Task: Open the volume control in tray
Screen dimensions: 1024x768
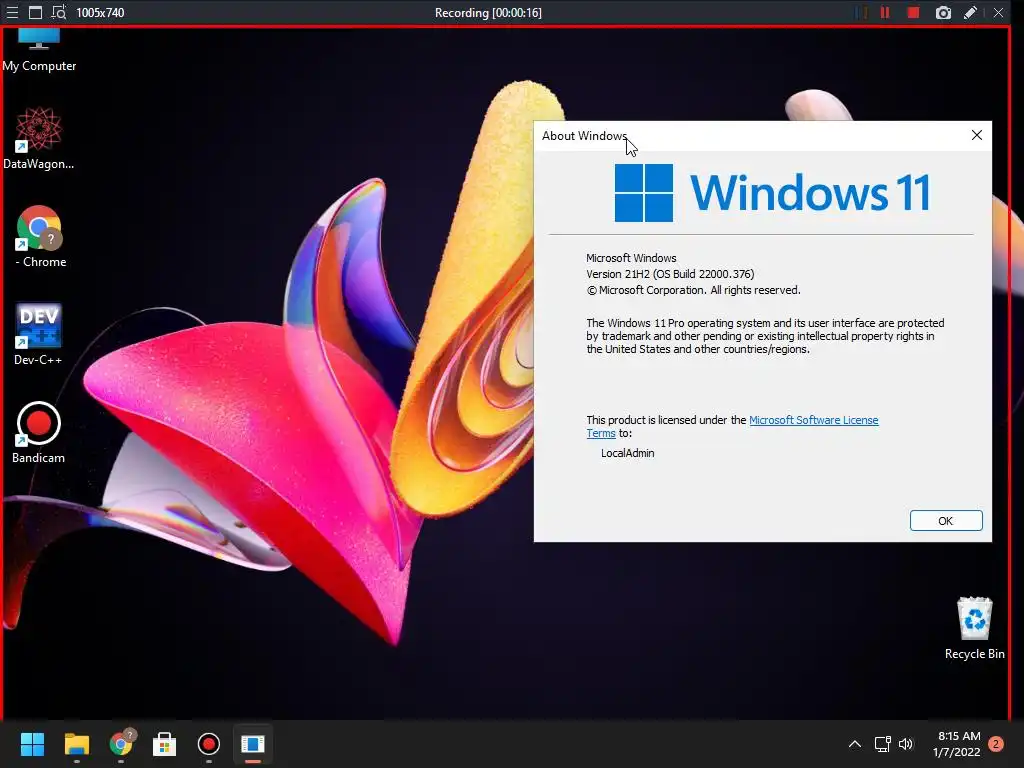Action: (x=906, y=744)
